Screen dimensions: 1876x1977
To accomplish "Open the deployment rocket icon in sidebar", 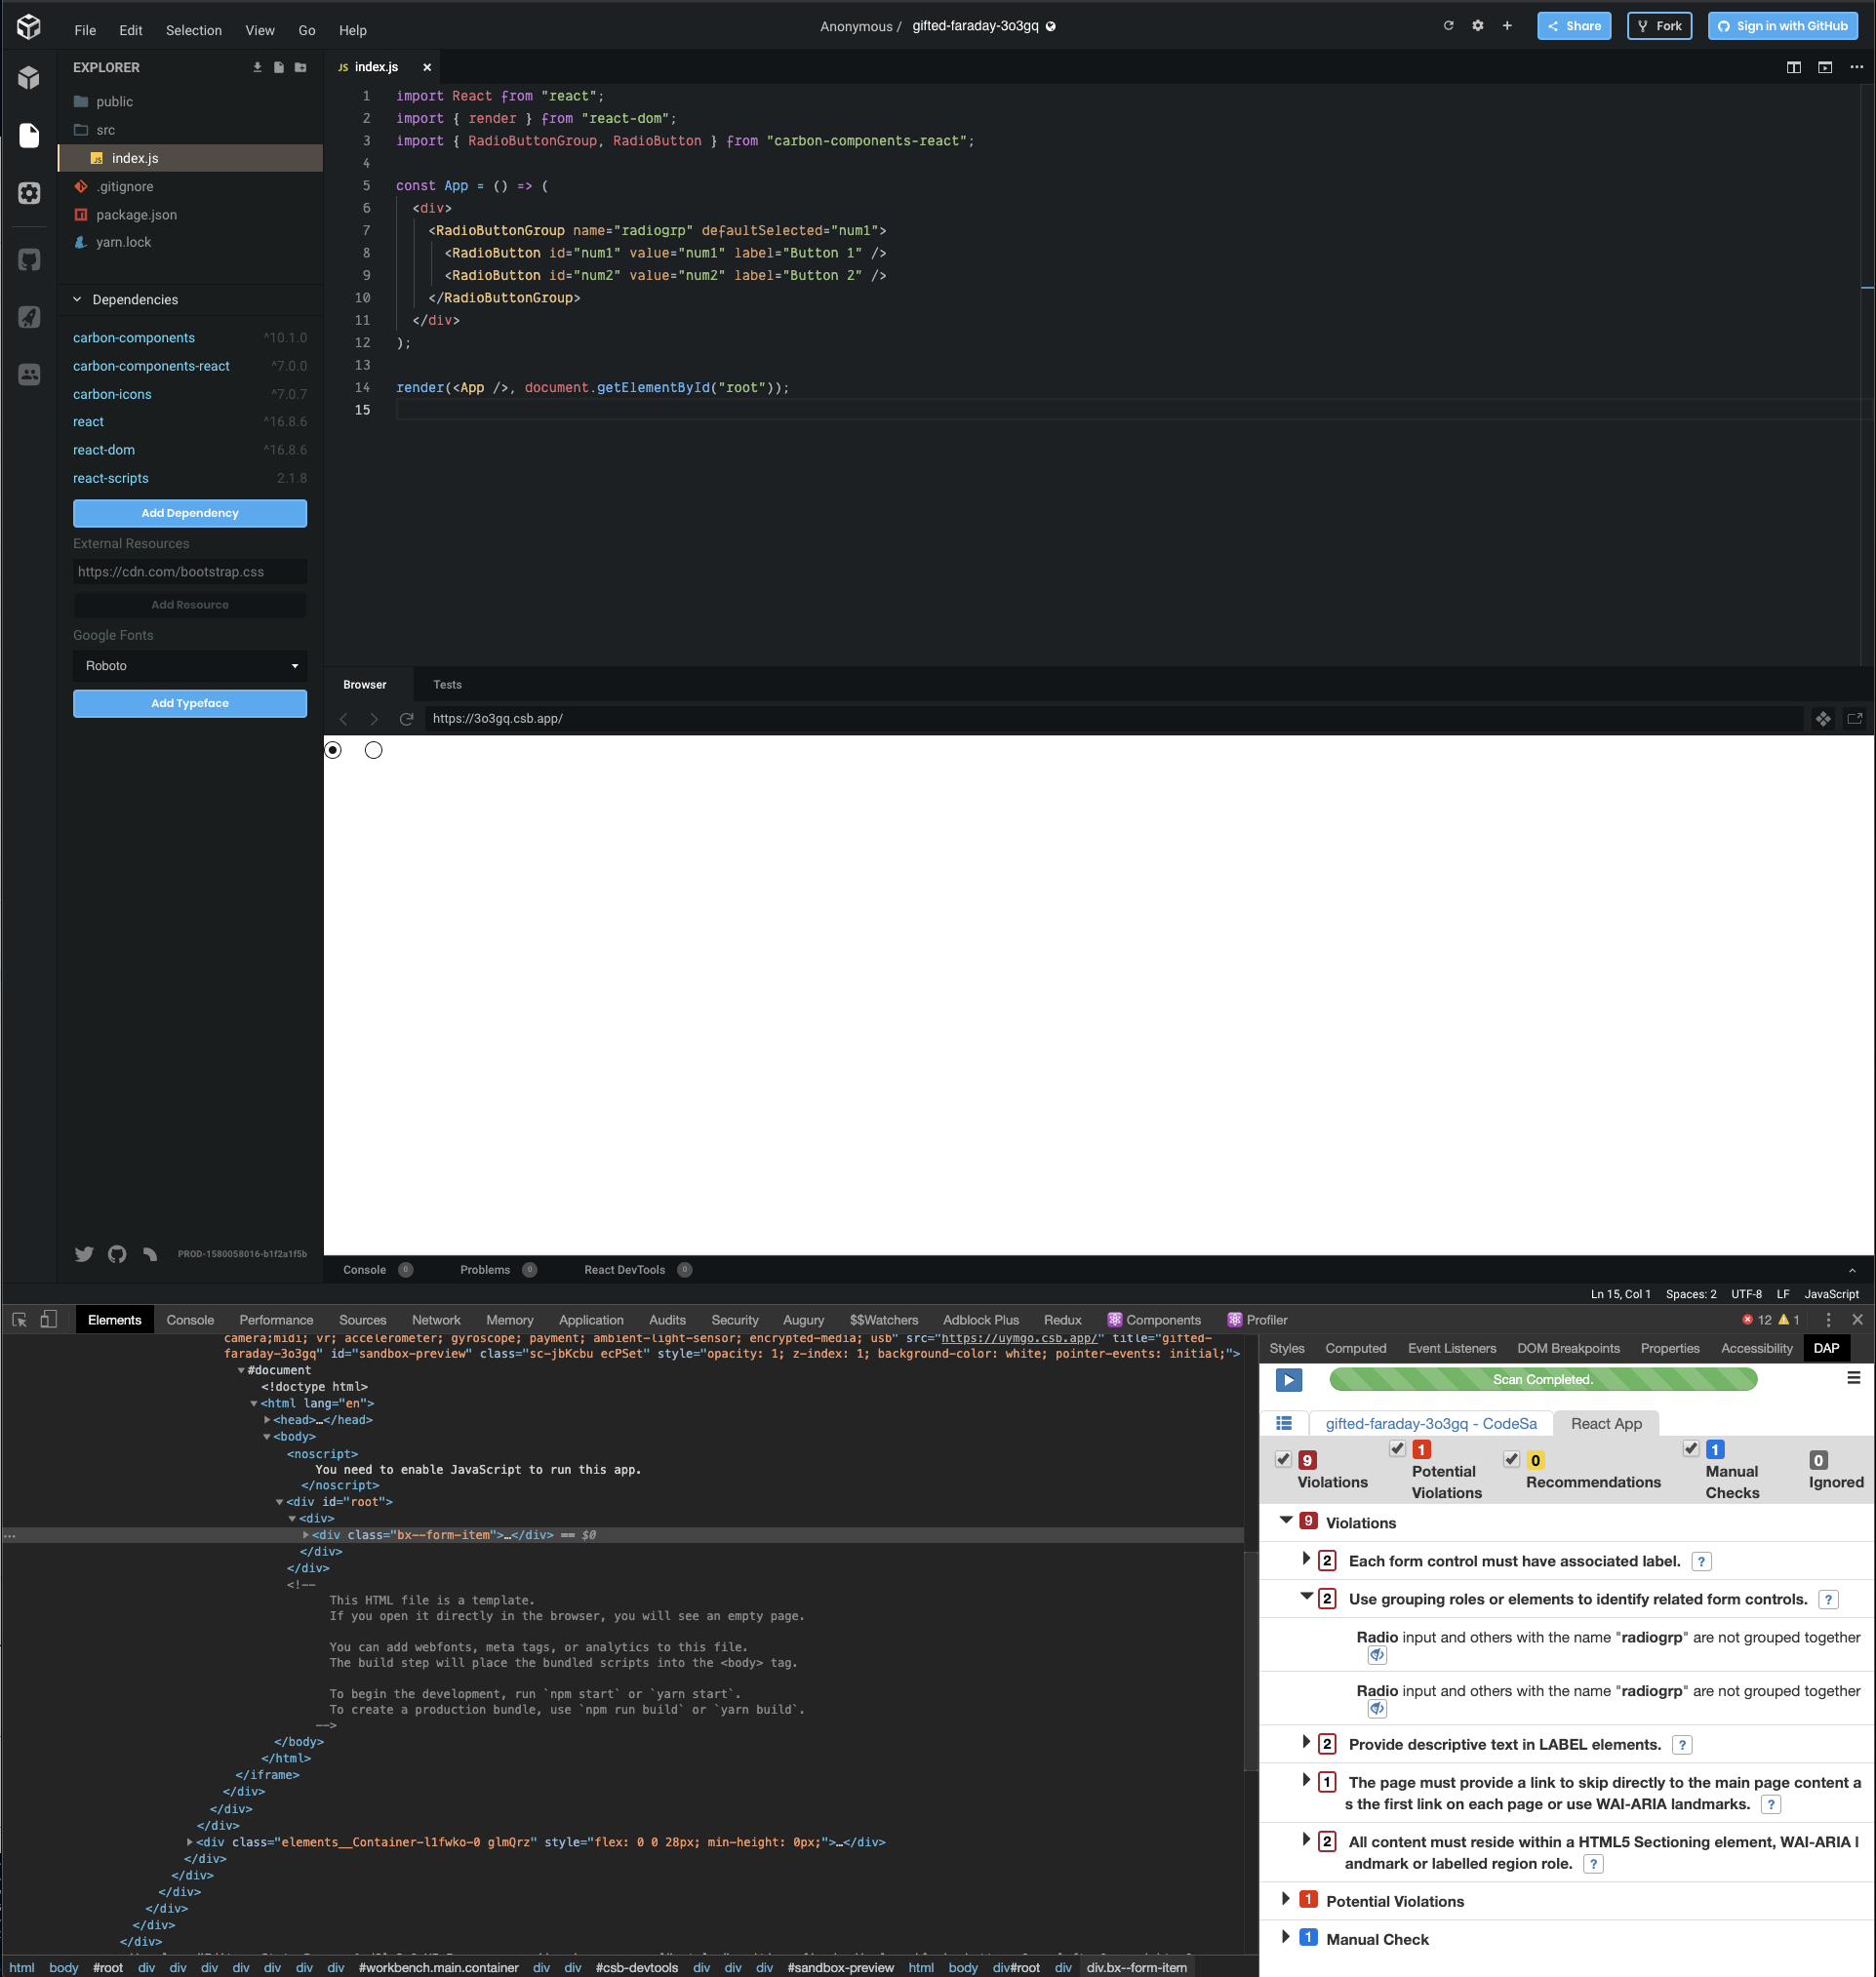I will pos(28,317).
